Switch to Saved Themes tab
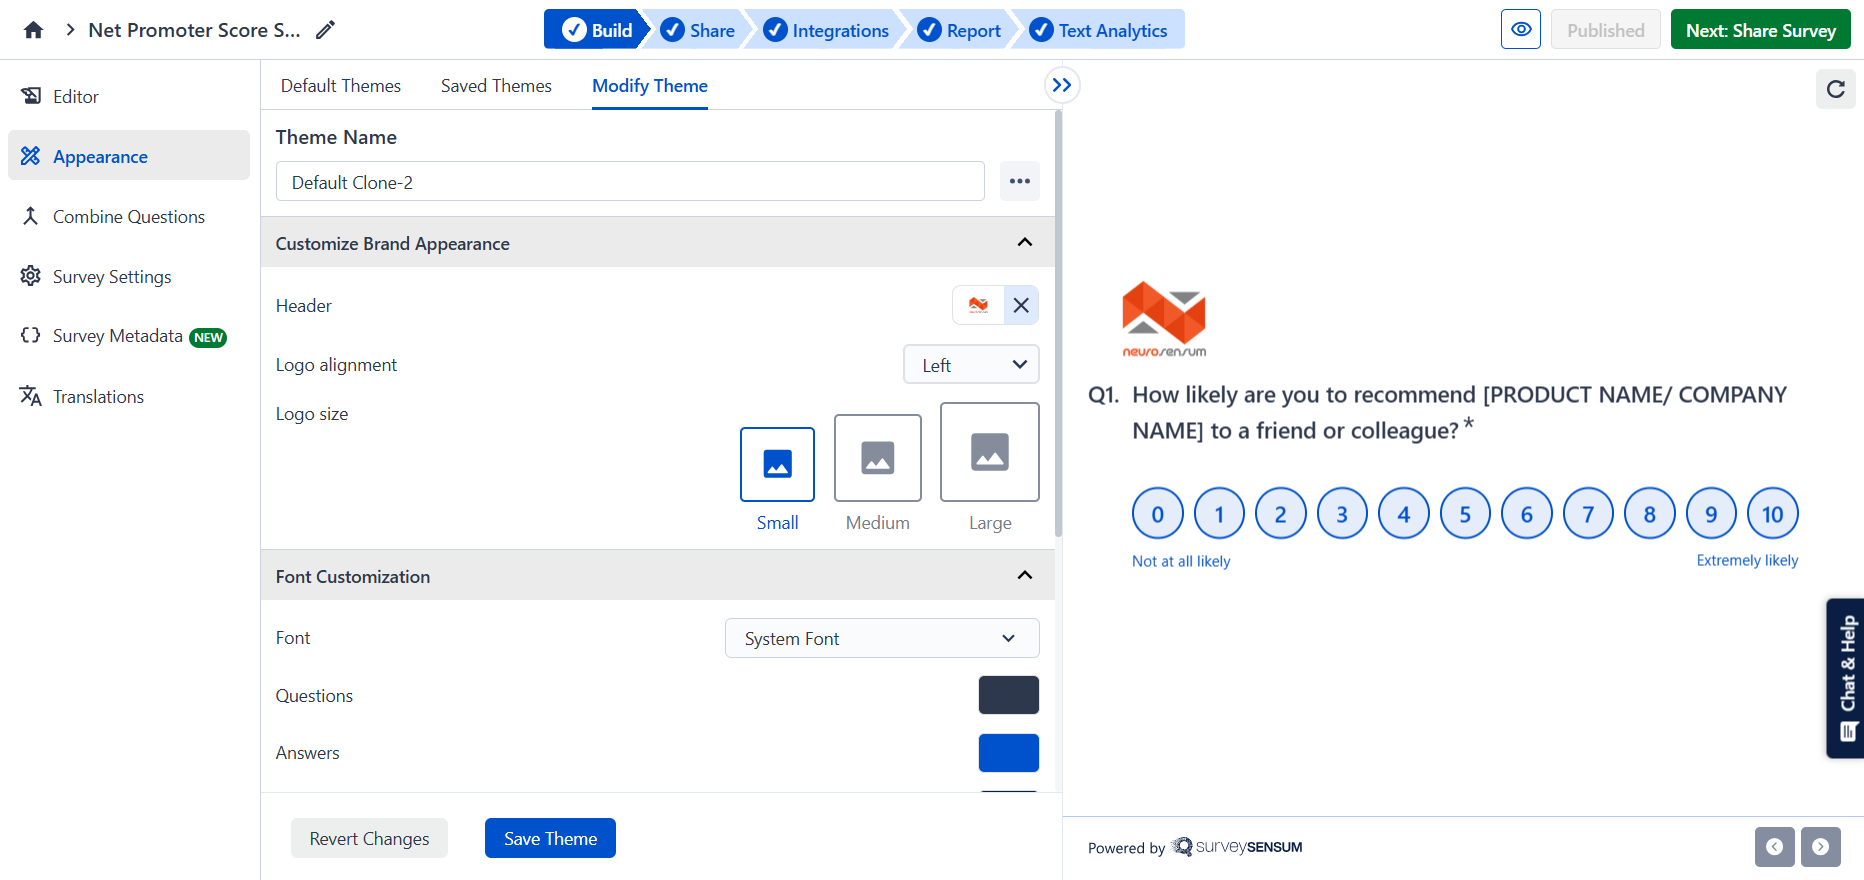The width and height of the screenshot is (1864, 880). [496, 86]
